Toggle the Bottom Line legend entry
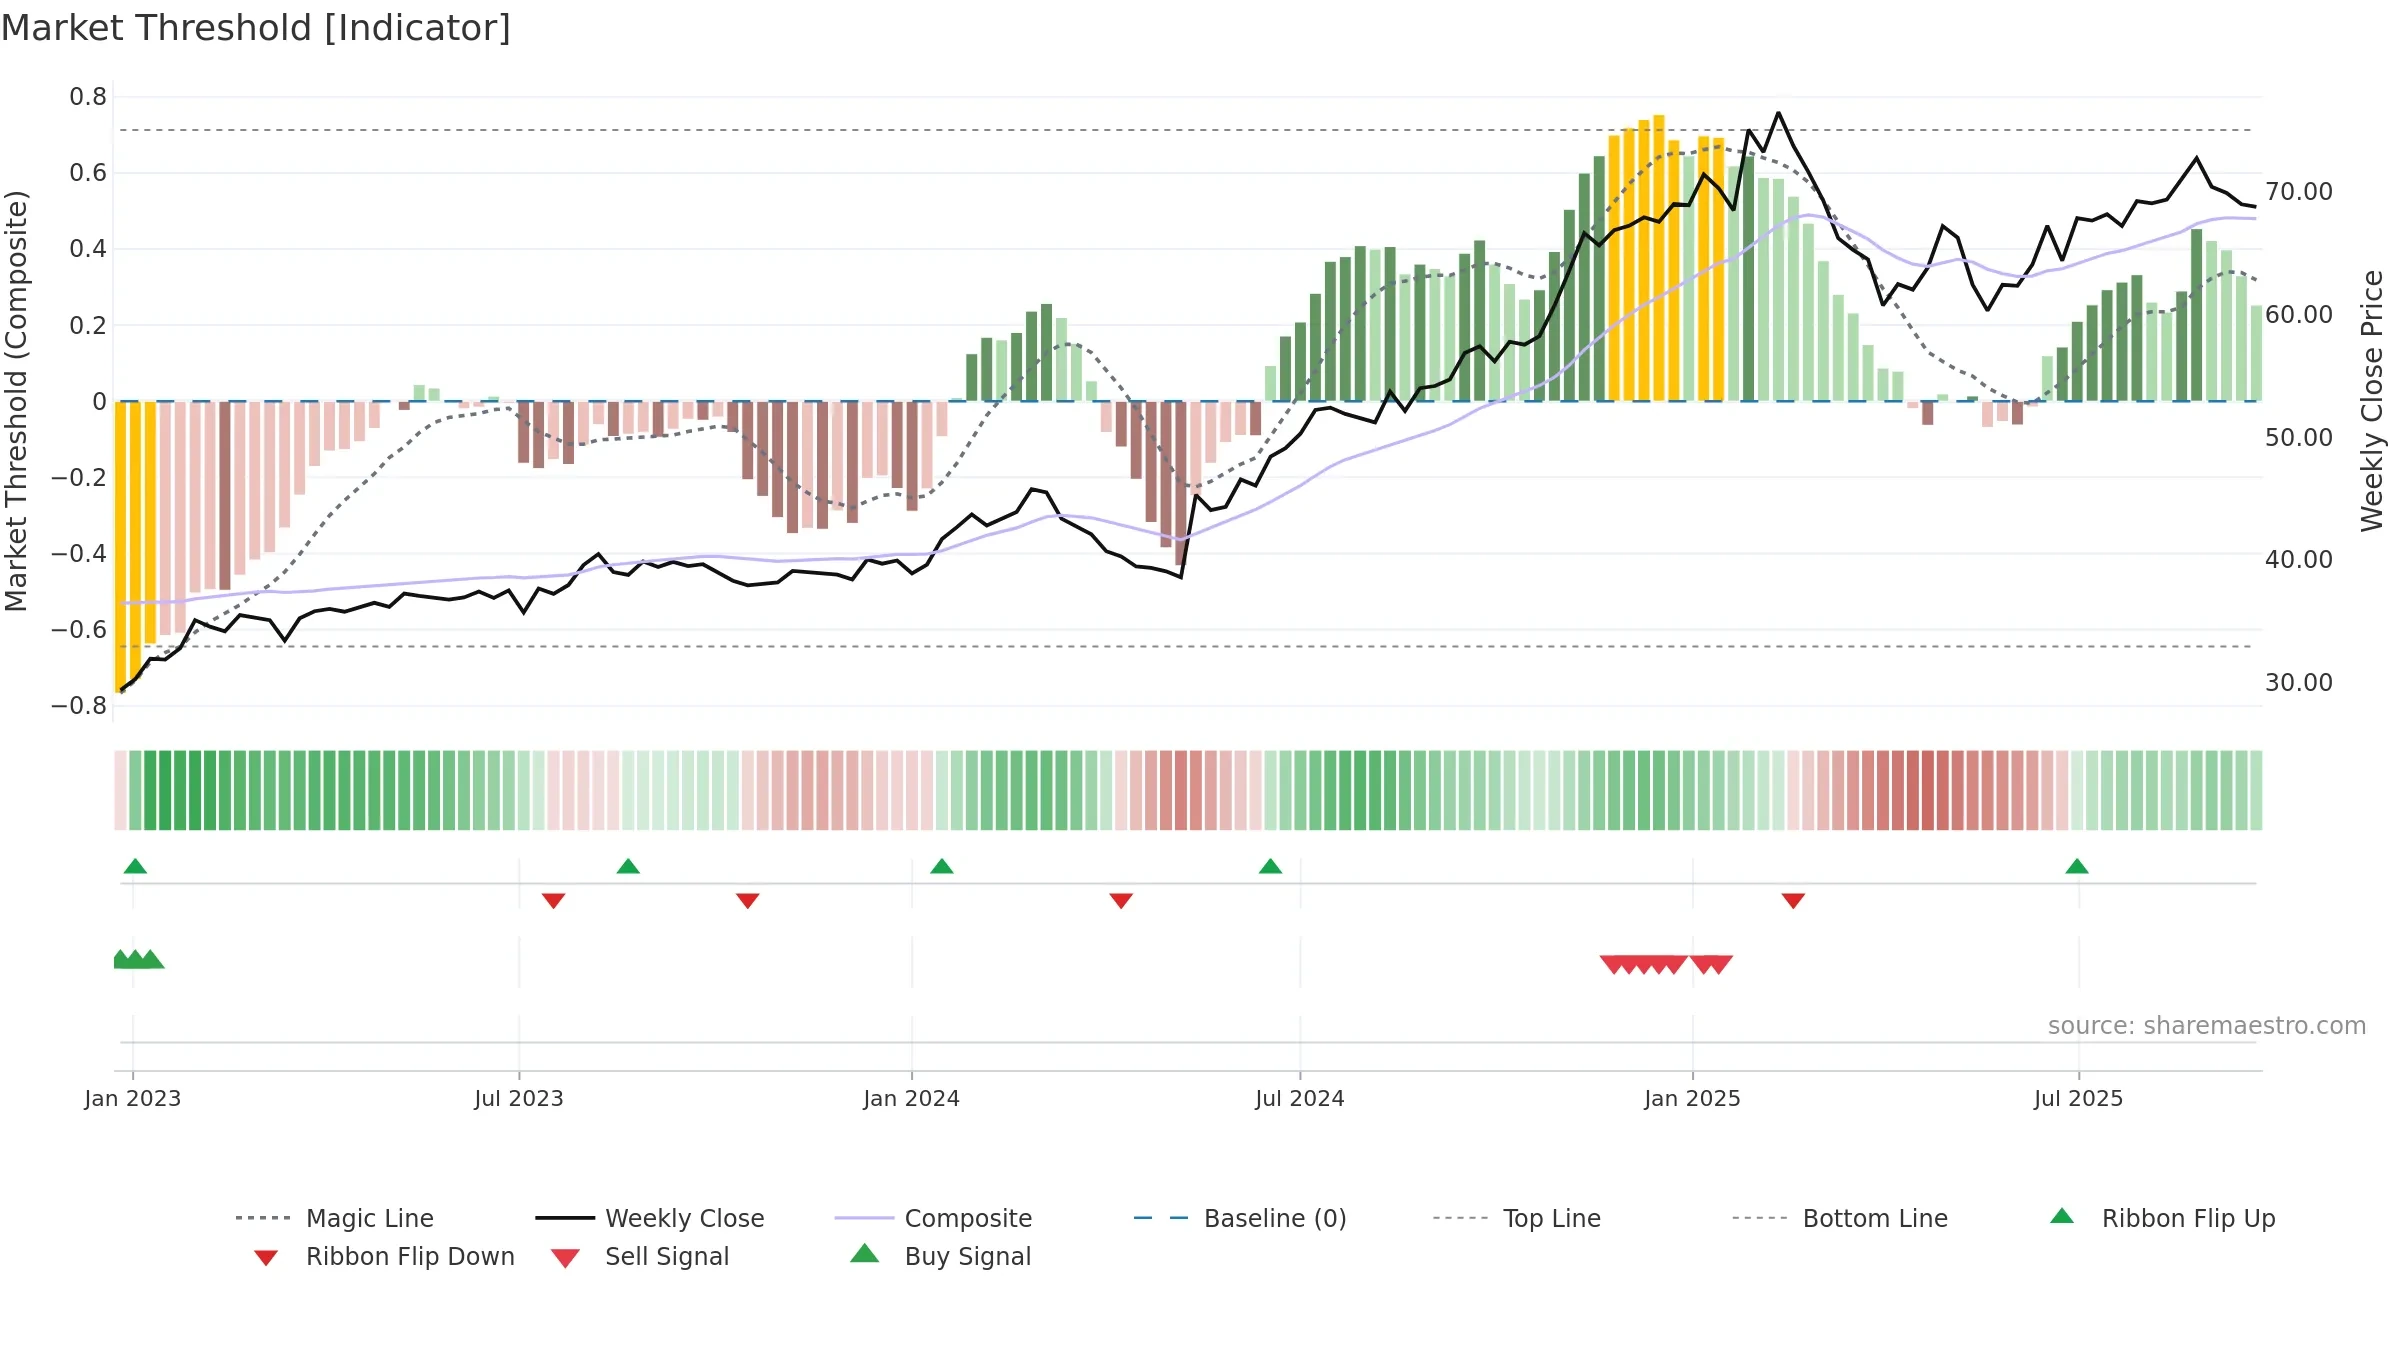The height and width of the screenshot is (1350, 2400). 1840,1218
